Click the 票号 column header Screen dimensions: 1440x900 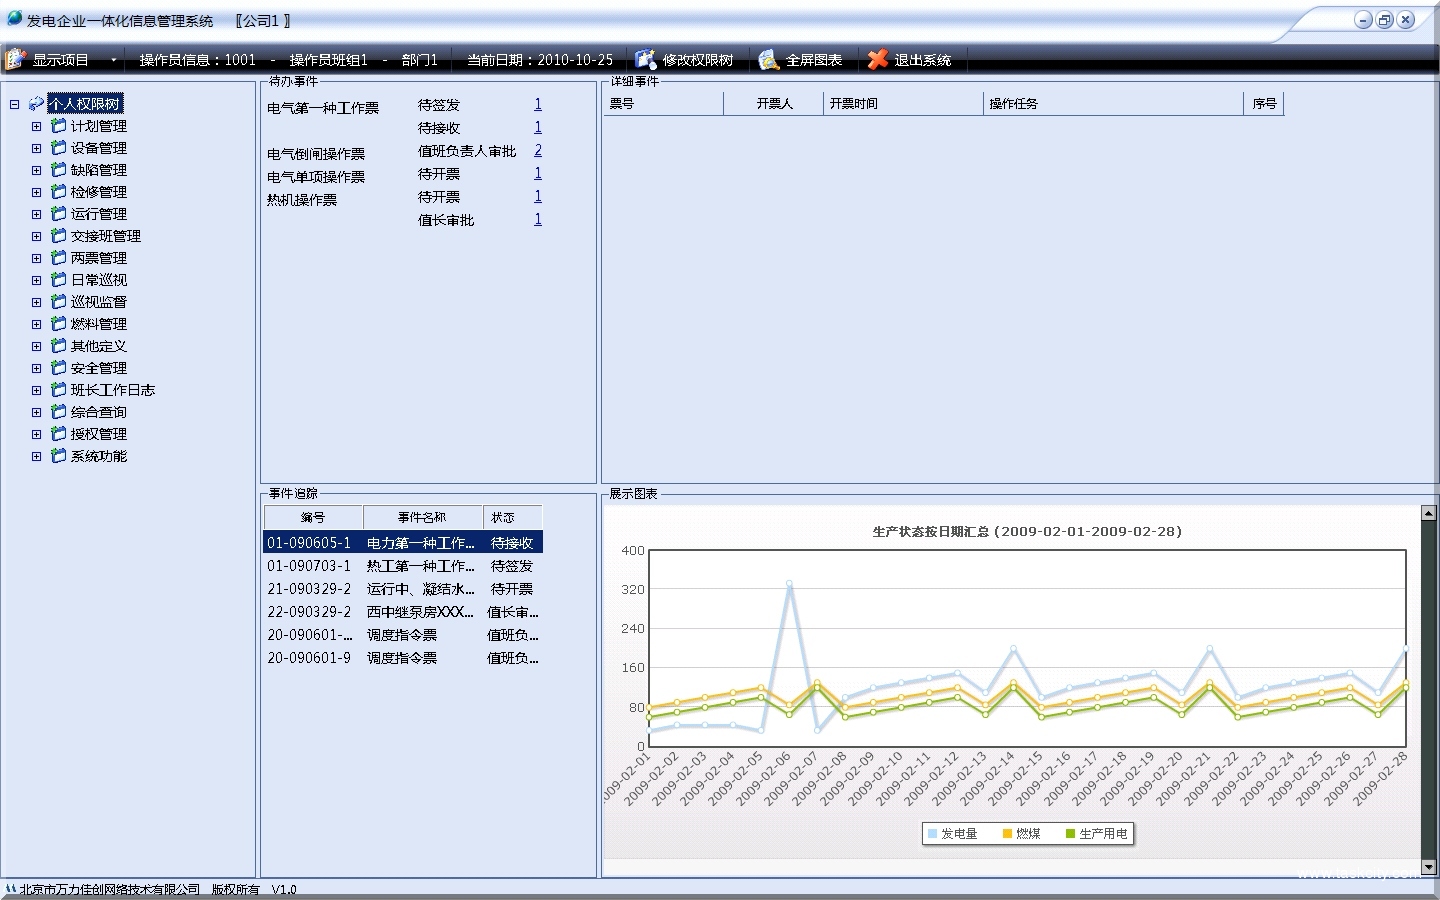pos(664,103)
